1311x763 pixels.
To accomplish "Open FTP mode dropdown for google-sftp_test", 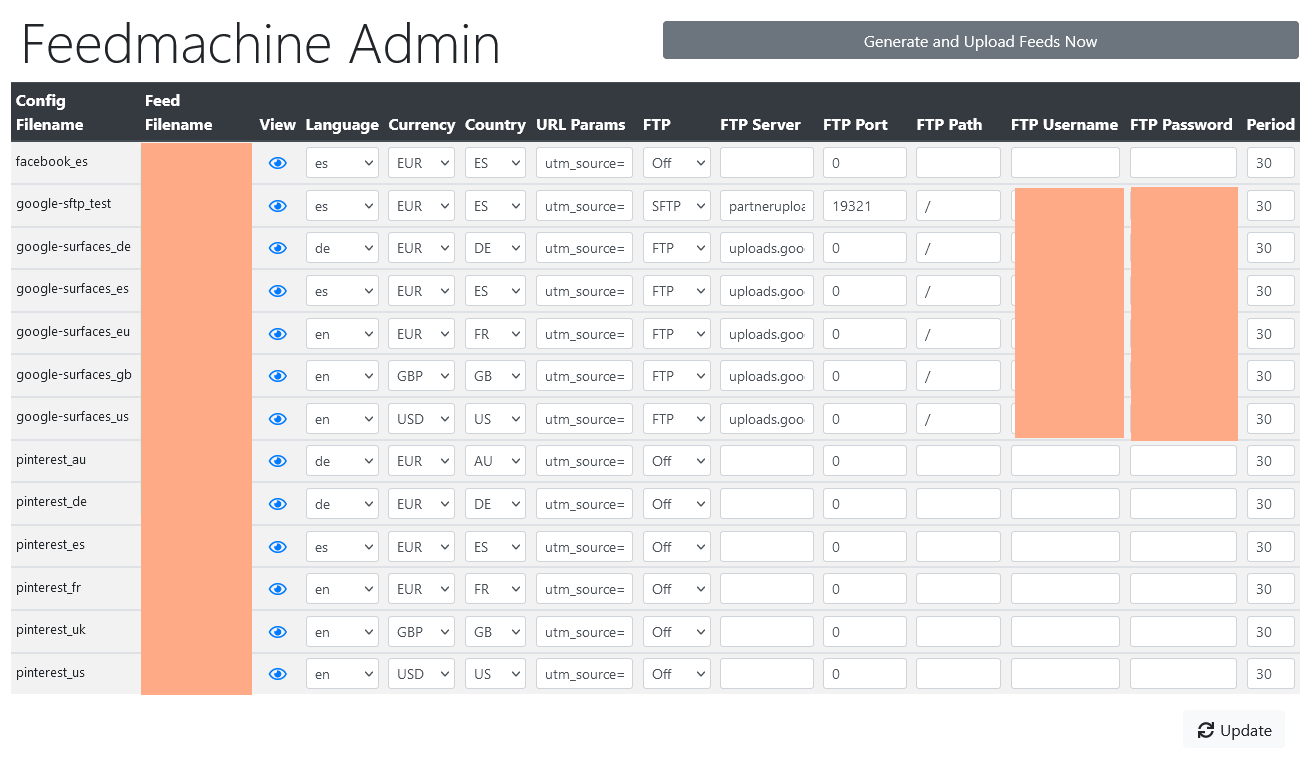I will coord(676,206).
